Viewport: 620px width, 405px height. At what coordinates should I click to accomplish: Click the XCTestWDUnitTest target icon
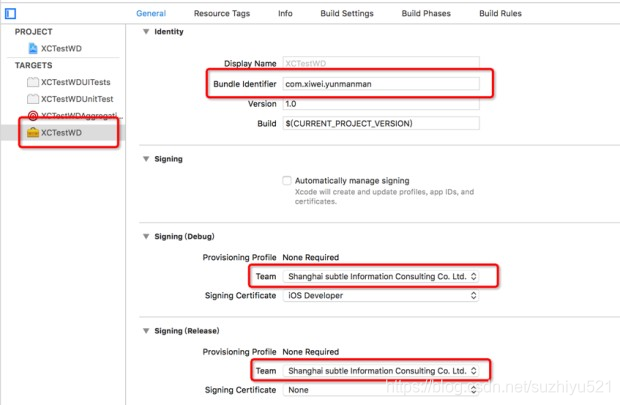(x=33, y=98)
